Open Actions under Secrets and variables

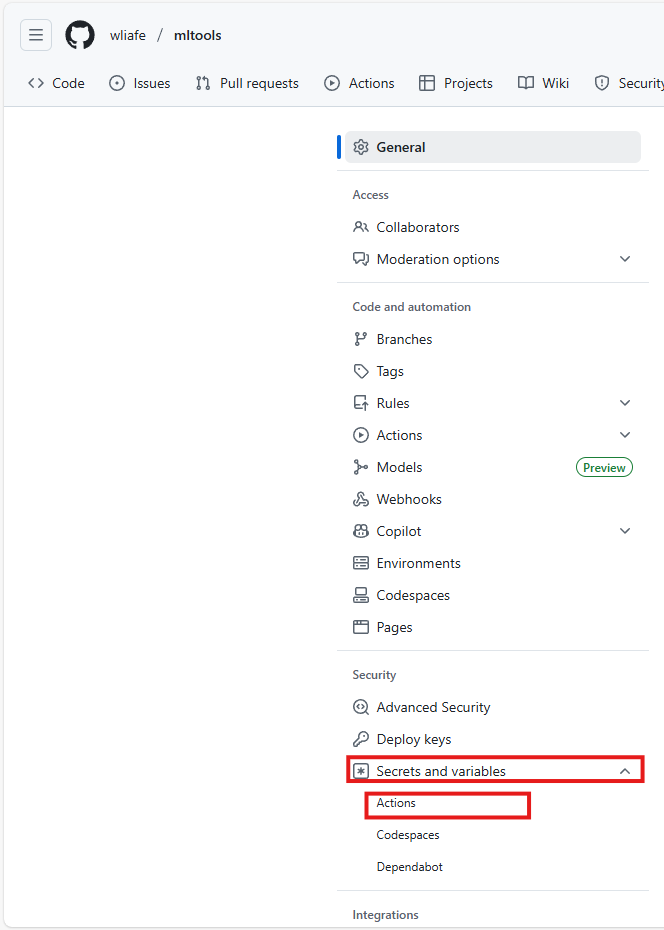click(396, 803)
